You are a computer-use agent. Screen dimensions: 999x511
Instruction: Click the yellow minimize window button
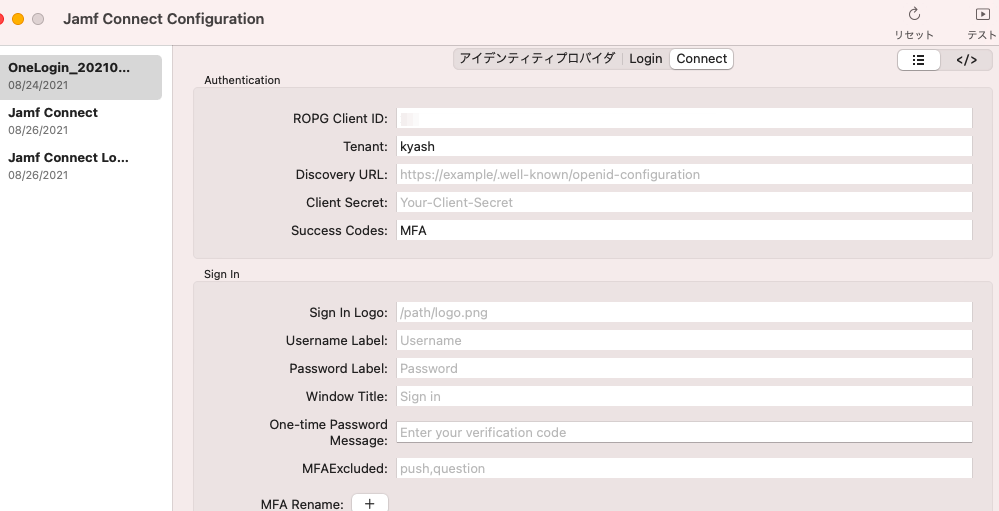pos(18,19)
